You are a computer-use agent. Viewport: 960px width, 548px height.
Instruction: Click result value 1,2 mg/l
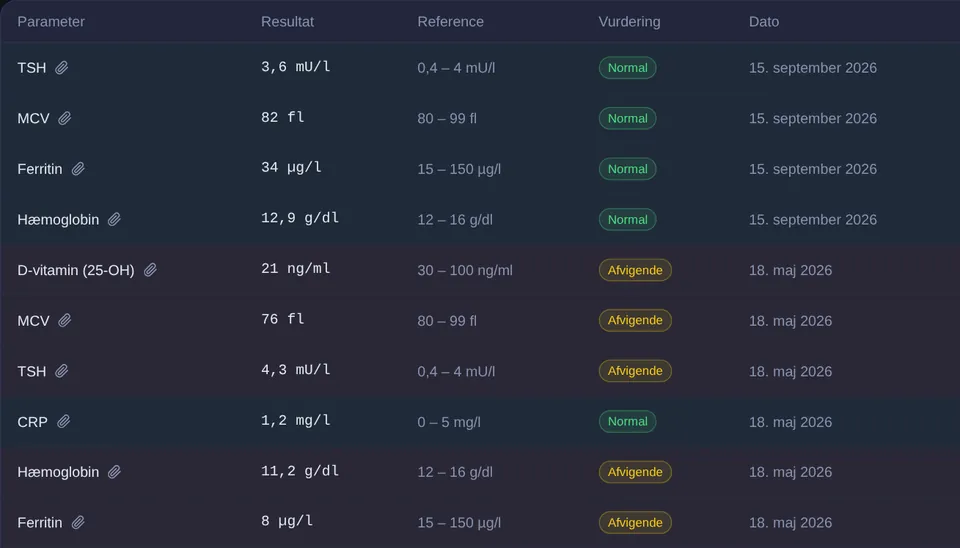(x=296, y=420)
